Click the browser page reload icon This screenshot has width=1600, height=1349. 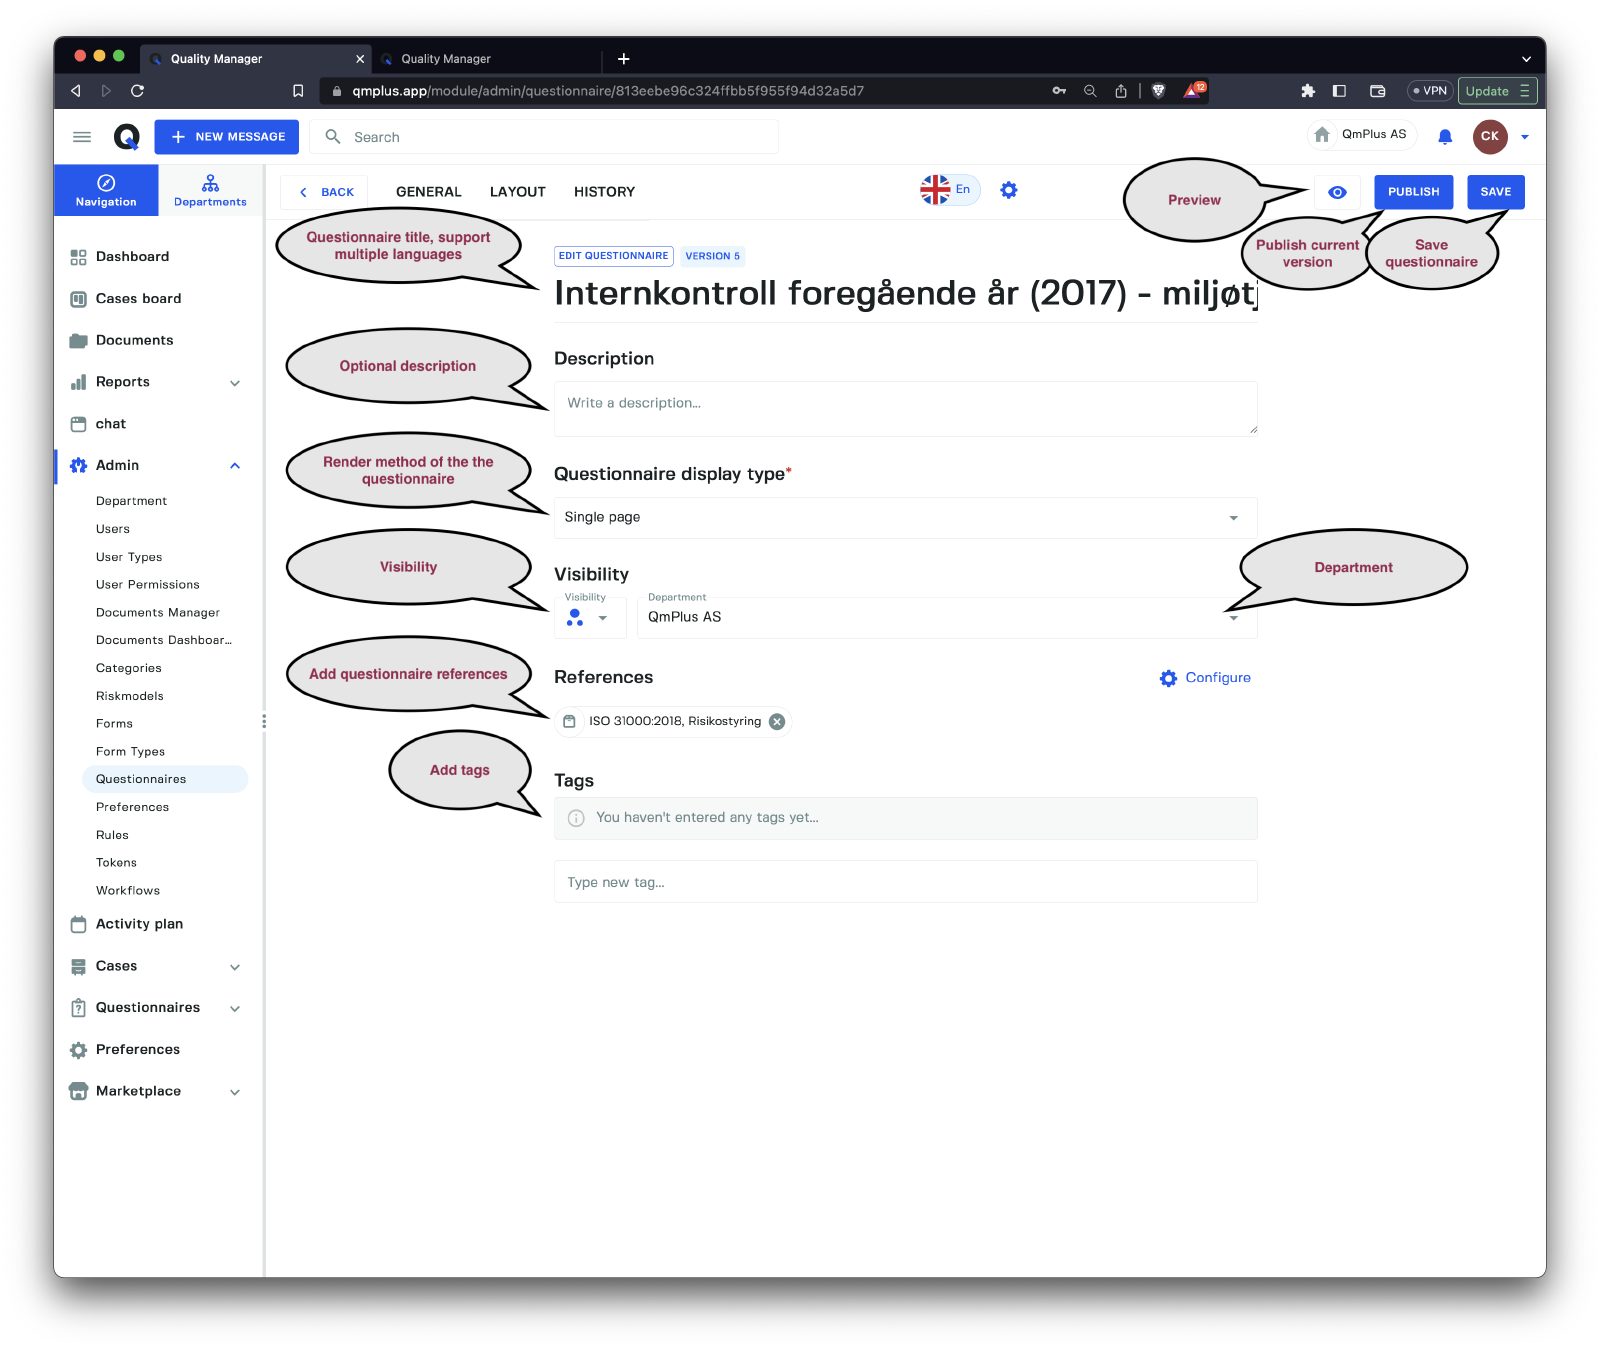click(138, 91)
